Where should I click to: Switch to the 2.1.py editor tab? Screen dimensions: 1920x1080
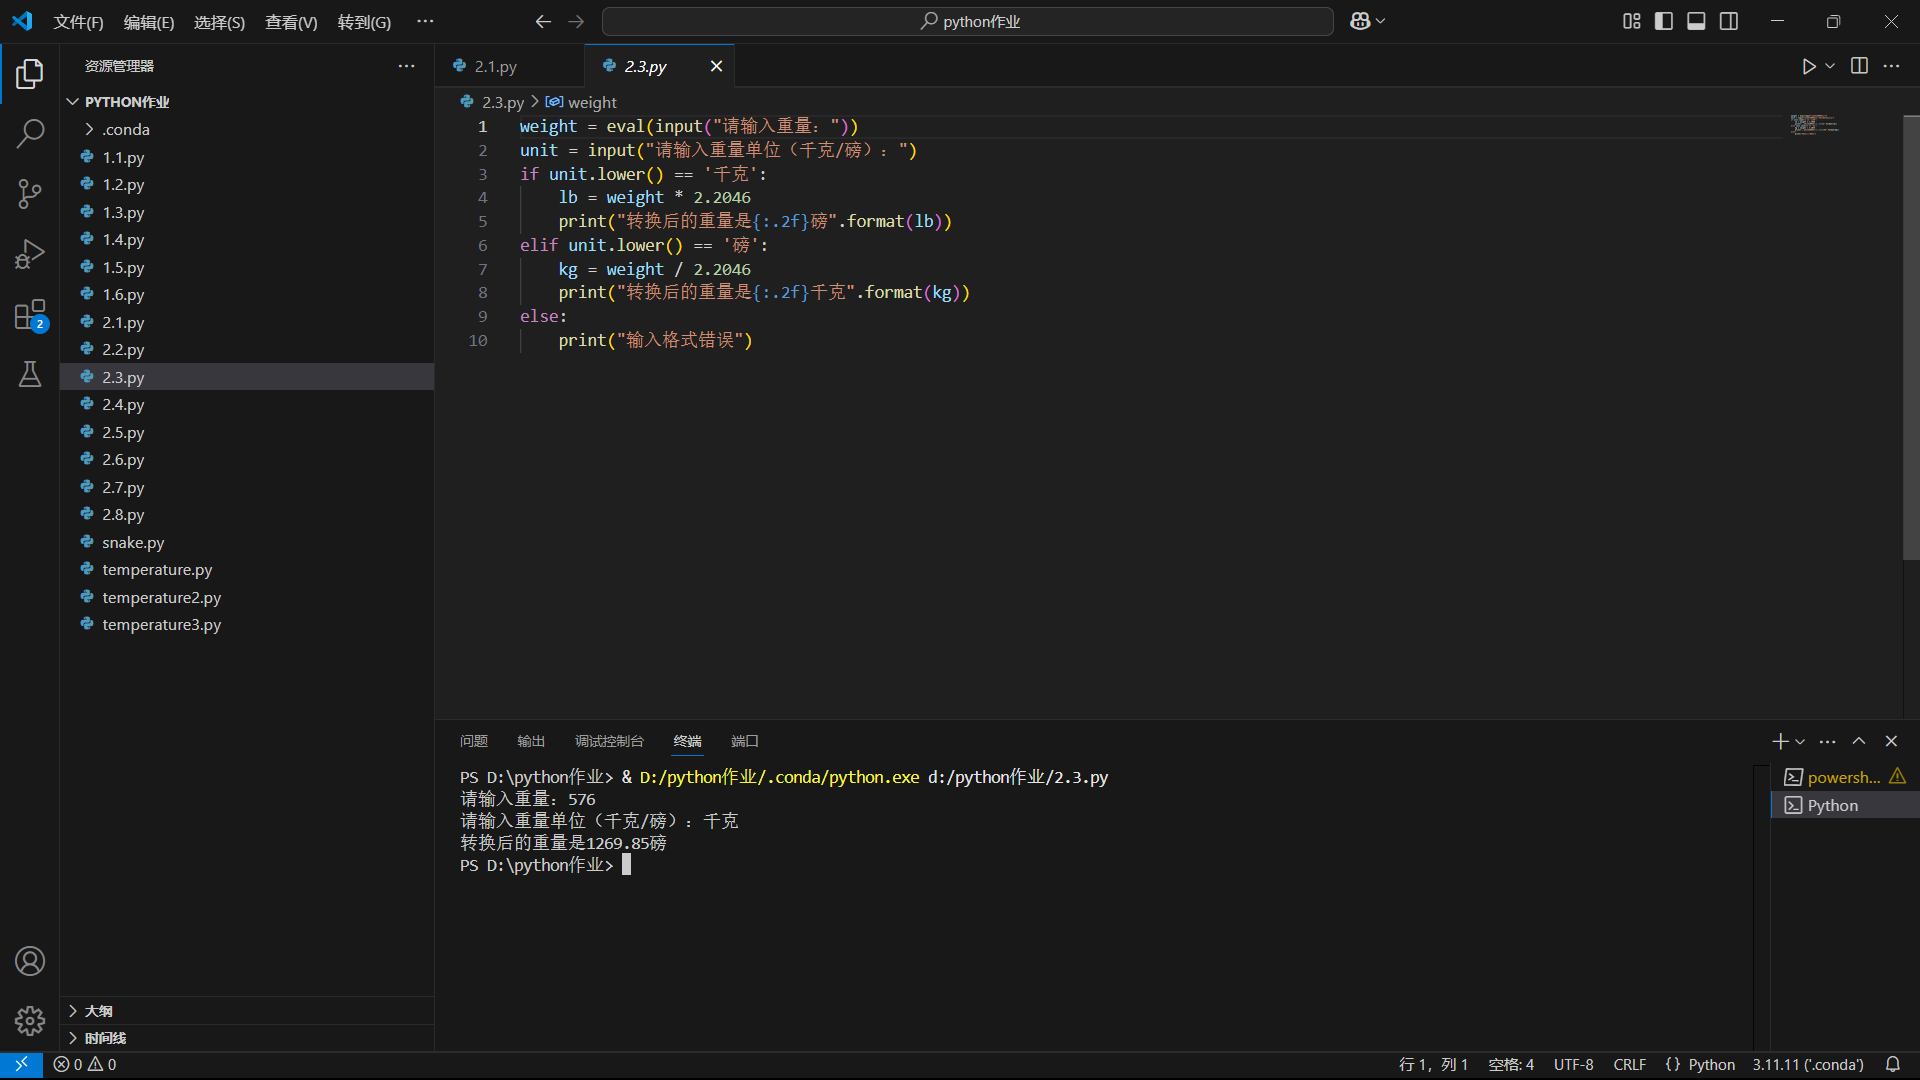tap(496, 66)
